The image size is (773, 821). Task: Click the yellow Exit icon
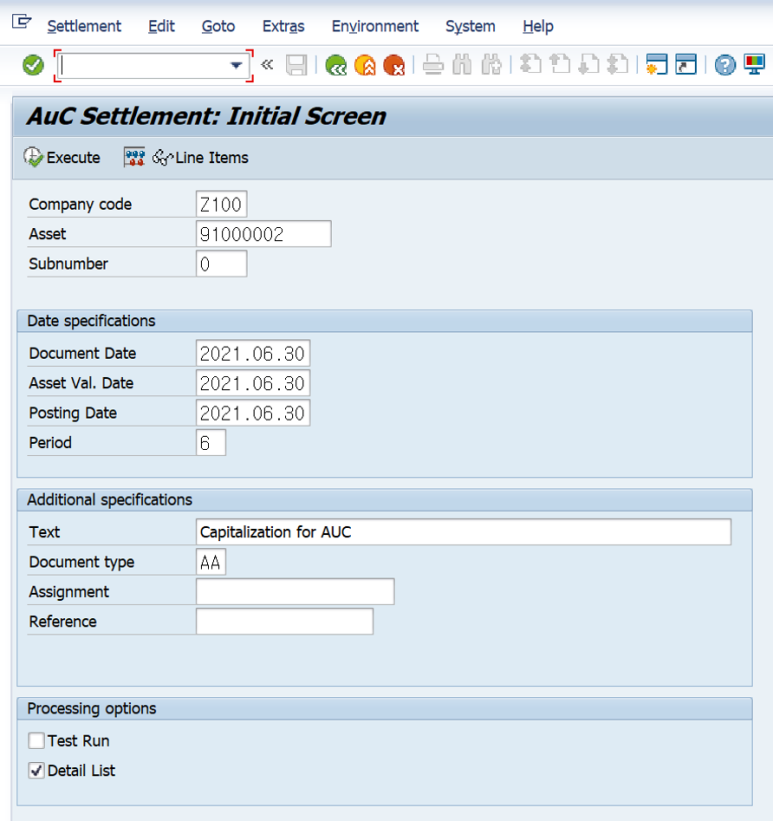pyautogui.click(x=365, y=65)
